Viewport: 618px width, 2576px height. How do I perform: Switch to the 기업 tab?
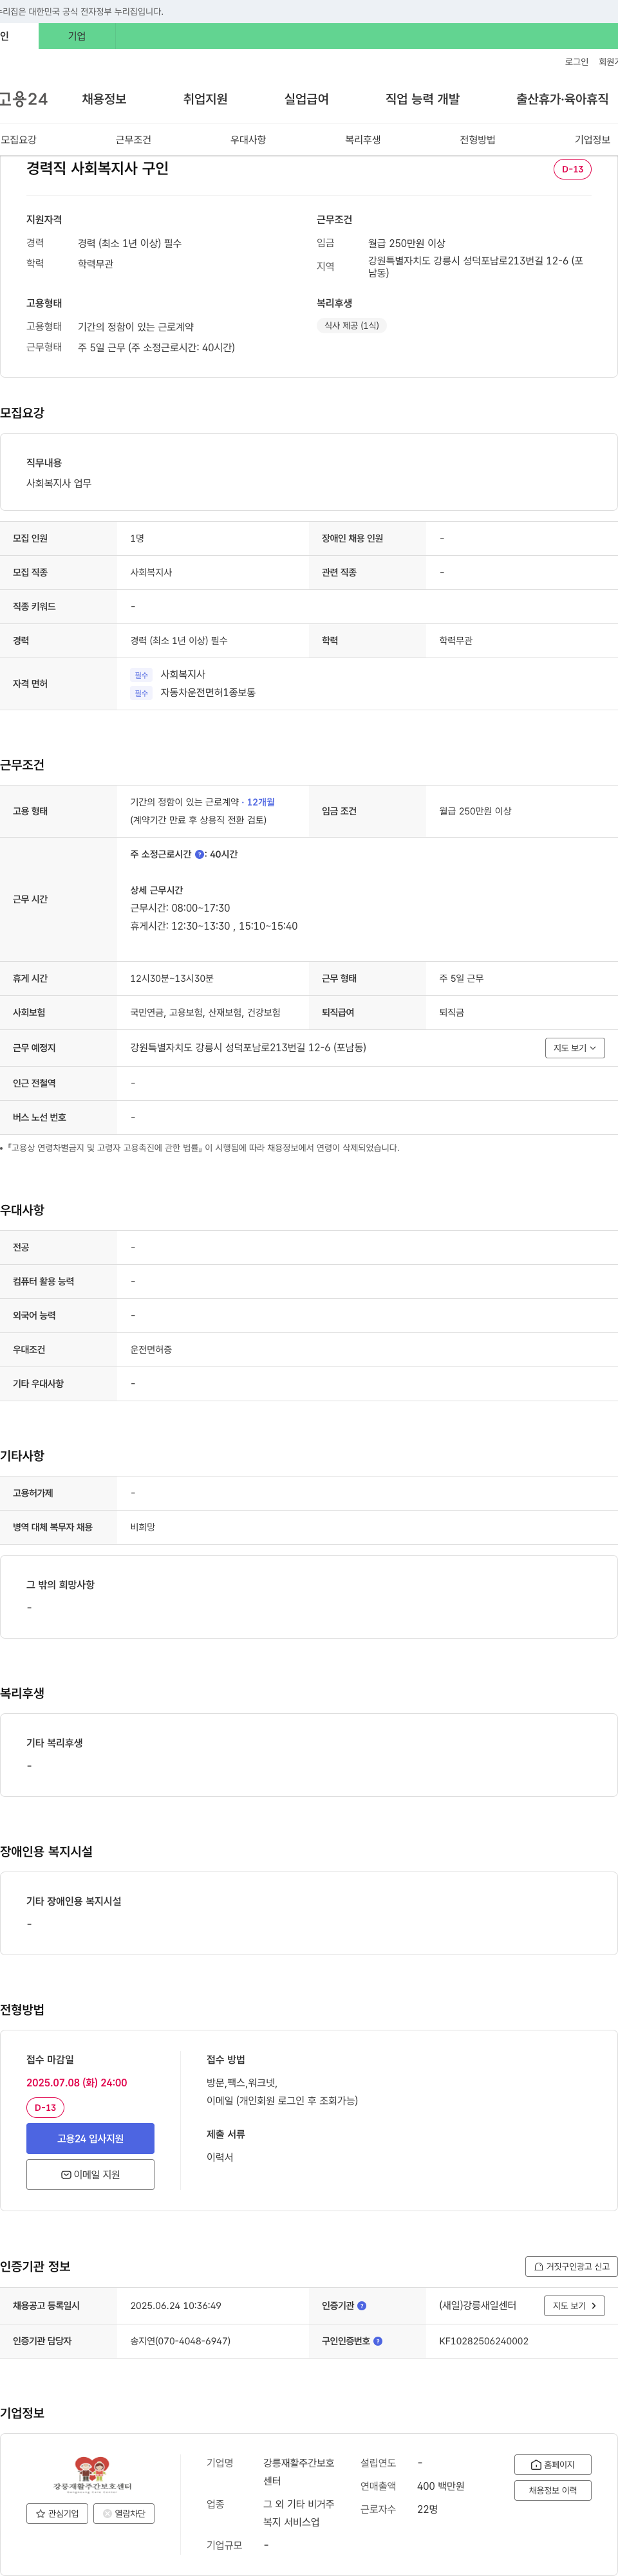[77, 36]
